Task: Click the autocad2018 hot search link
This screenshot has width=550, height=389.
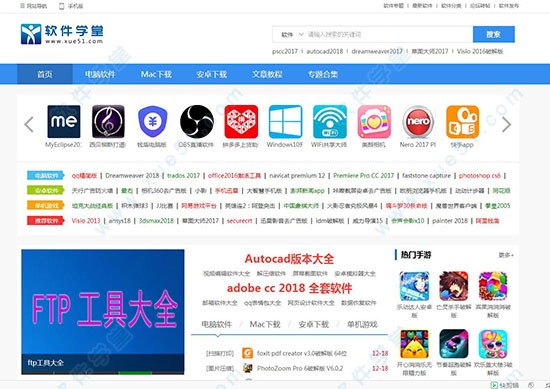Action: [325, 51]
